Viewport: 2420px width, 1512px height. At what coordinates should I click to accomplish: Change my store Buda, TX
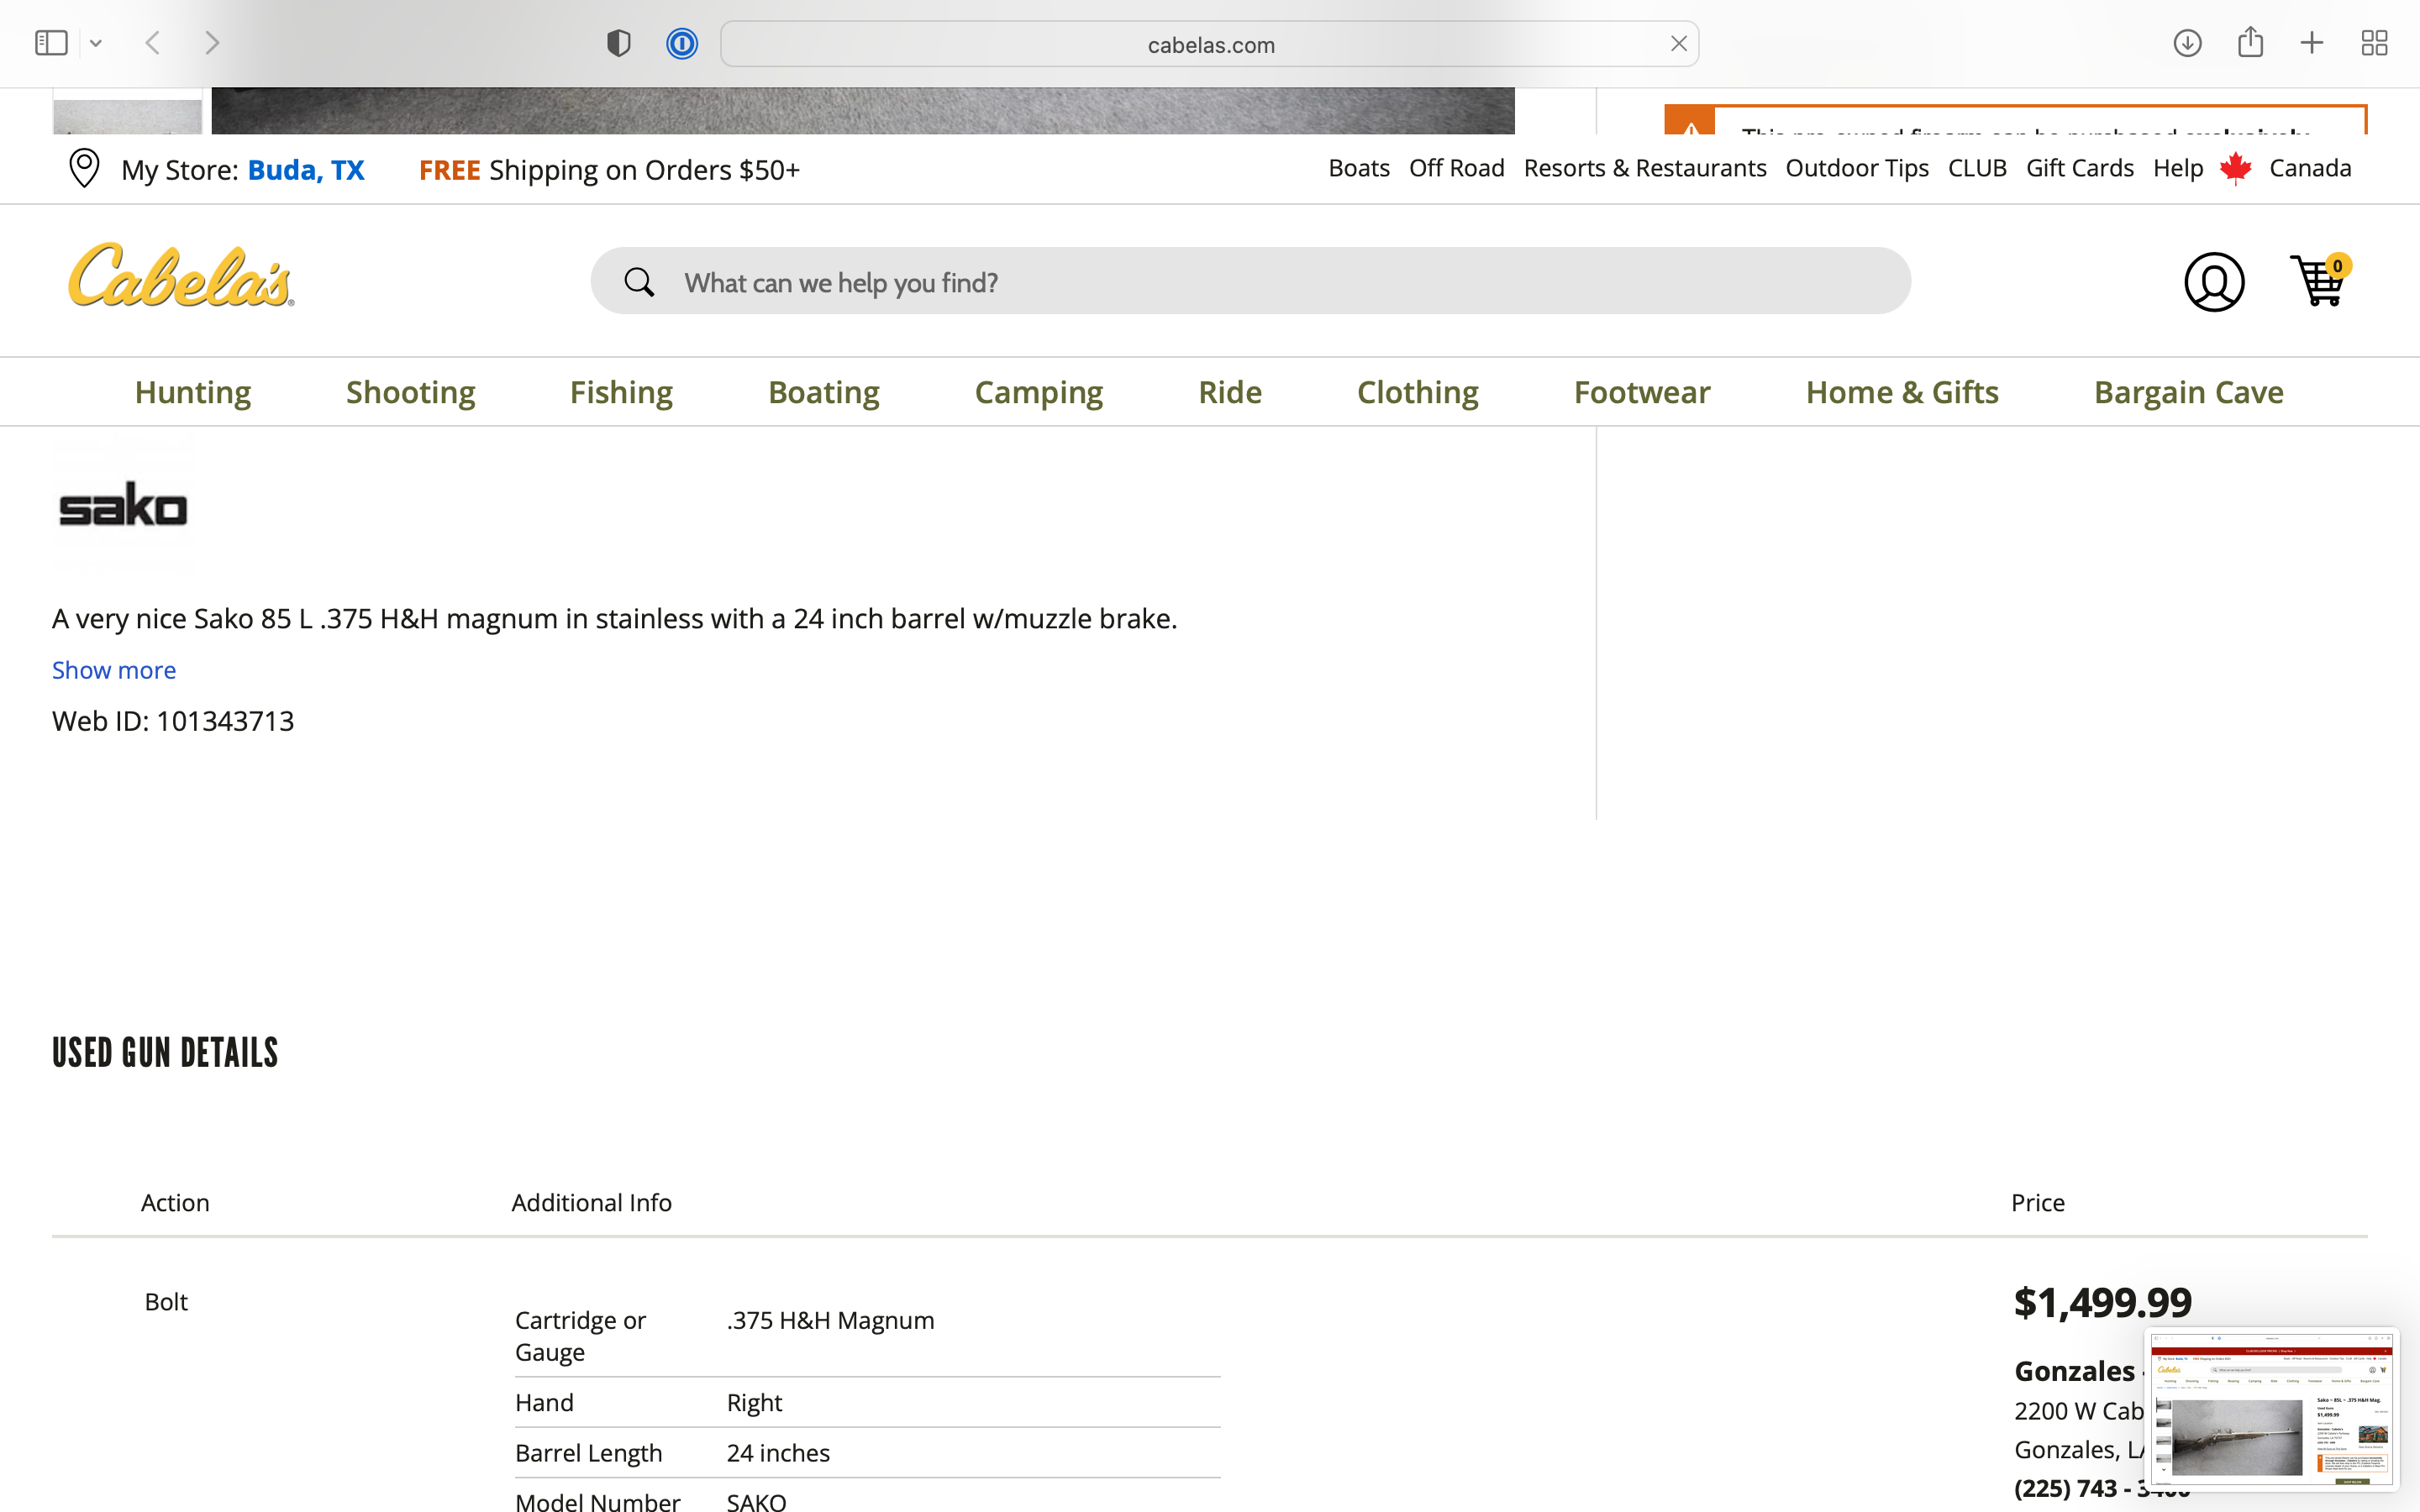coord(306,170)
